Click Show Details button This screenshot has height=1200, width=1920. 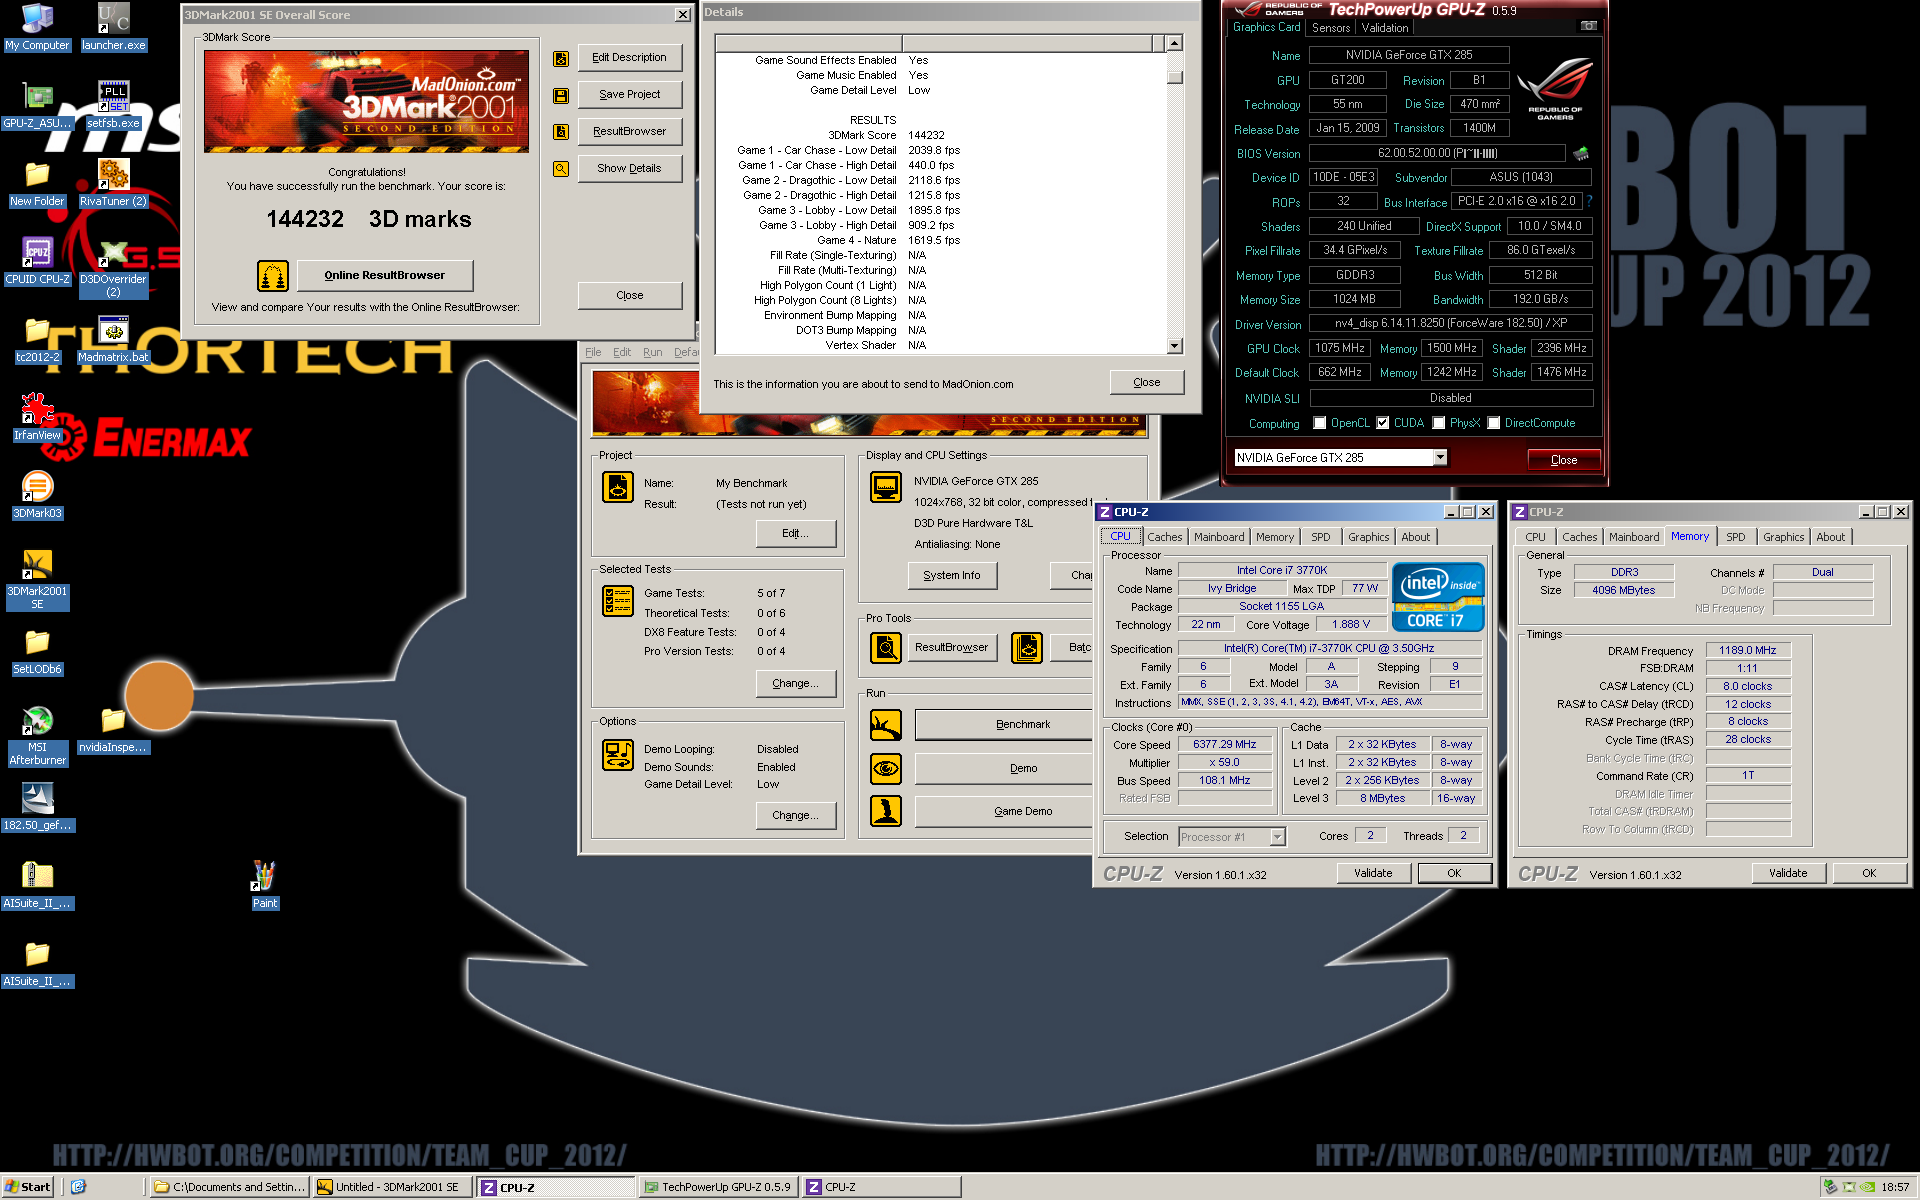629,169
